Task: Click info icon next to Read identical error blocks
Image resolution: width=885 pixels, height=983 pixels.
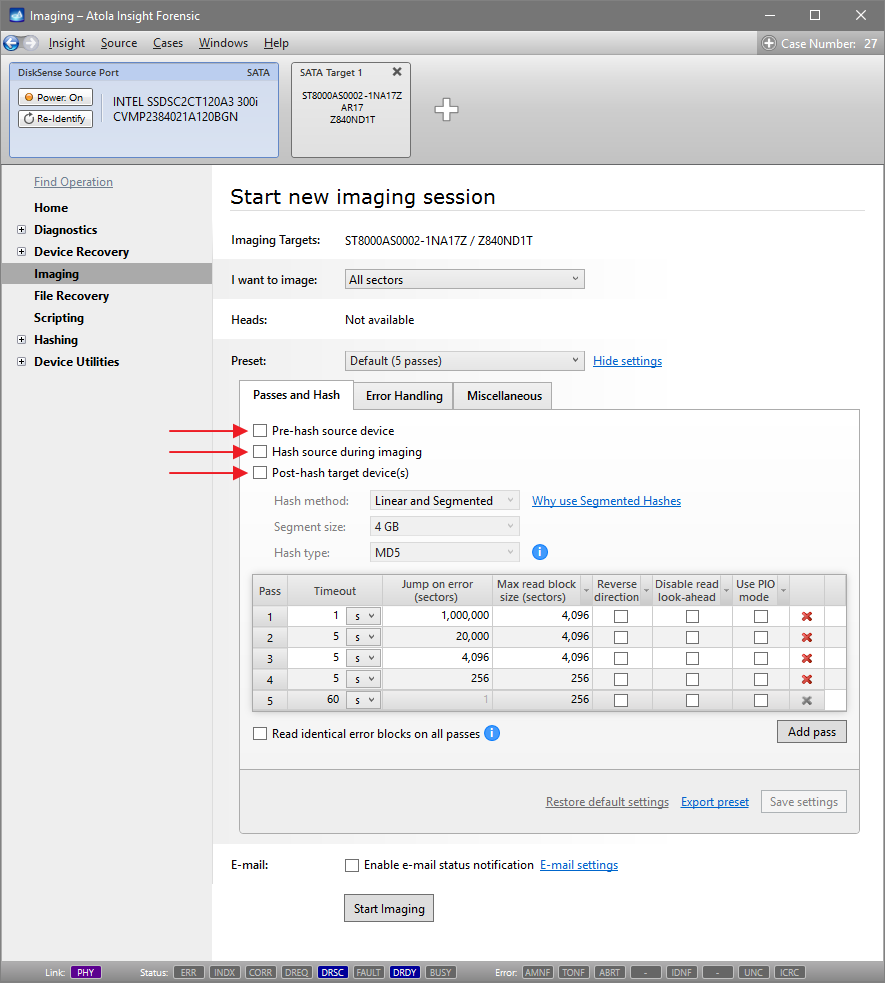Action: [x=491, y=731]
